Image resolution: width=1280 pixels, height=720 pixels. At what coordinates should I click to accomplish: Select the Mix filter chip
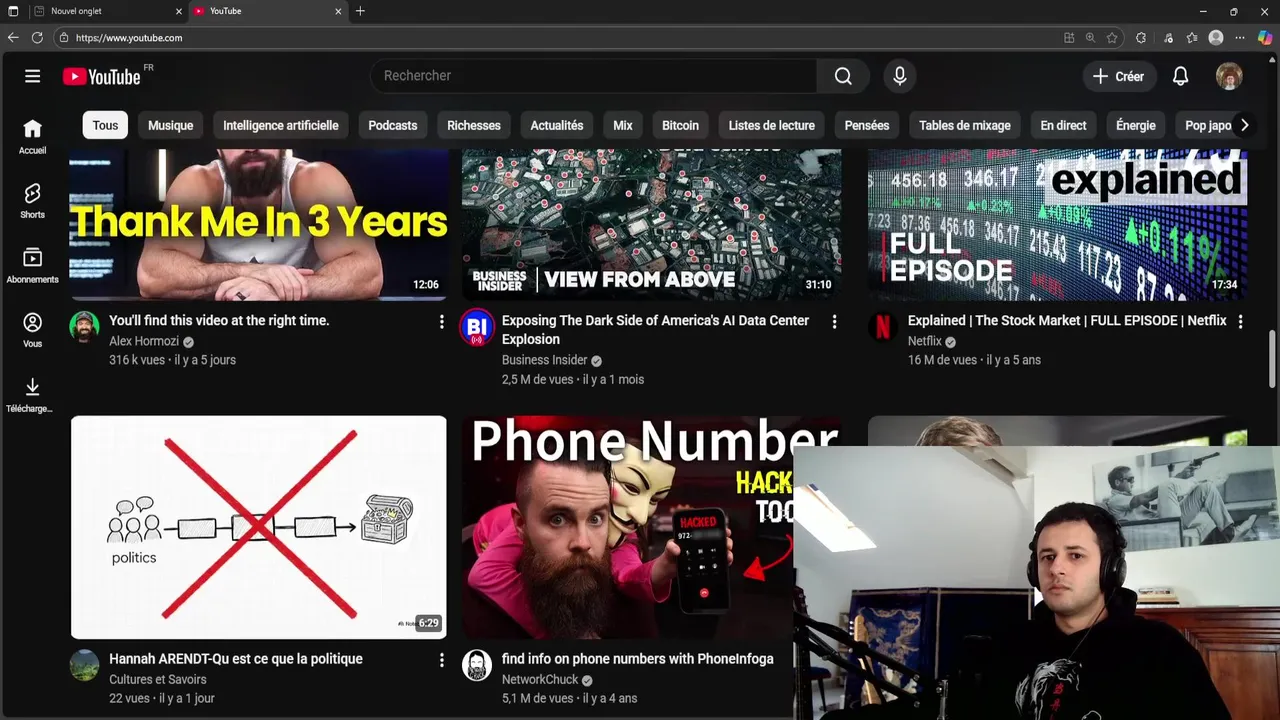pyautogui.click(x=623, y=125)
